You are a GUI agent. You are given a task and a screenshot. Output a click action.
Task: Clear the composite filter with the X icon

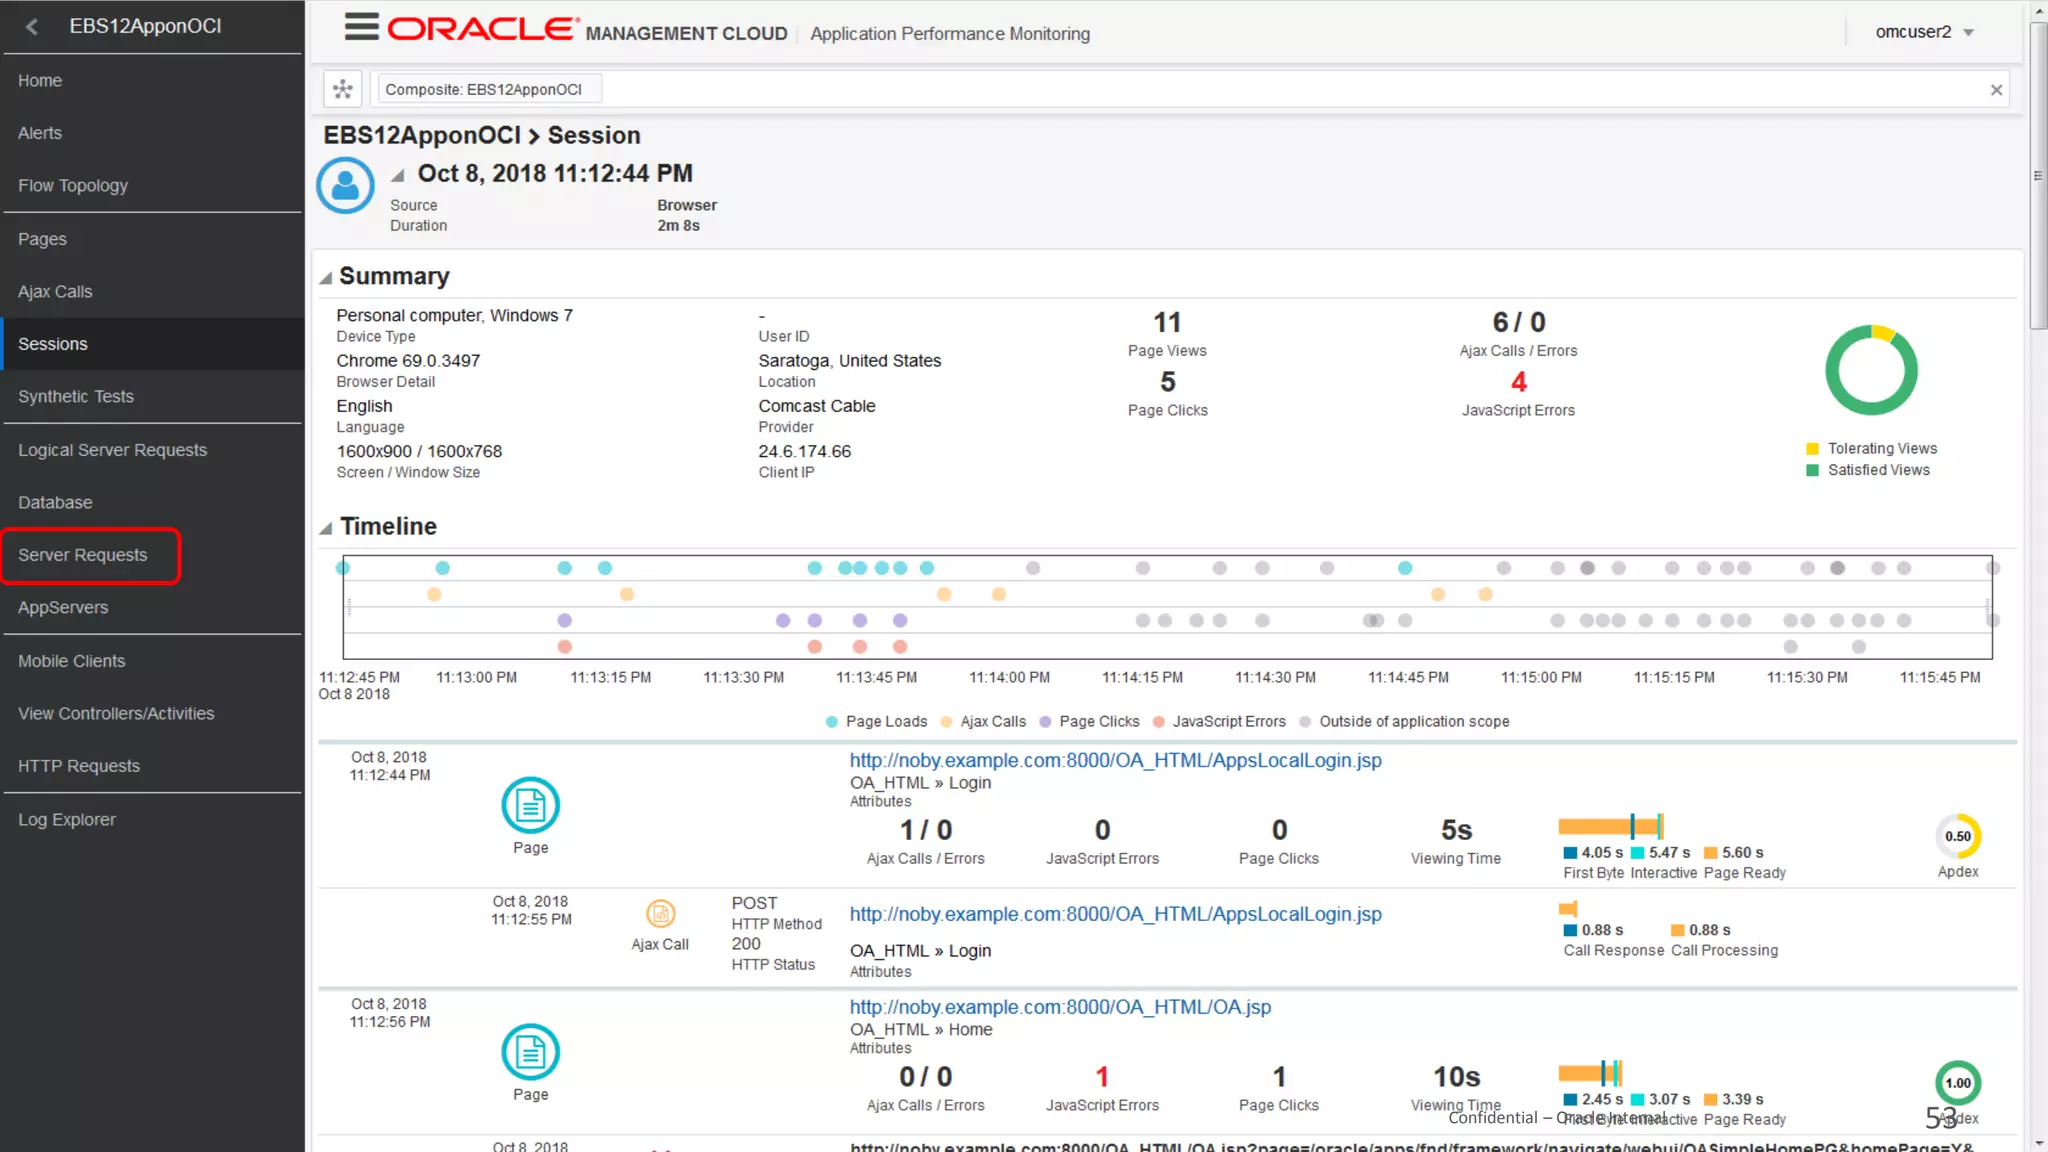tap(1996, 90)
